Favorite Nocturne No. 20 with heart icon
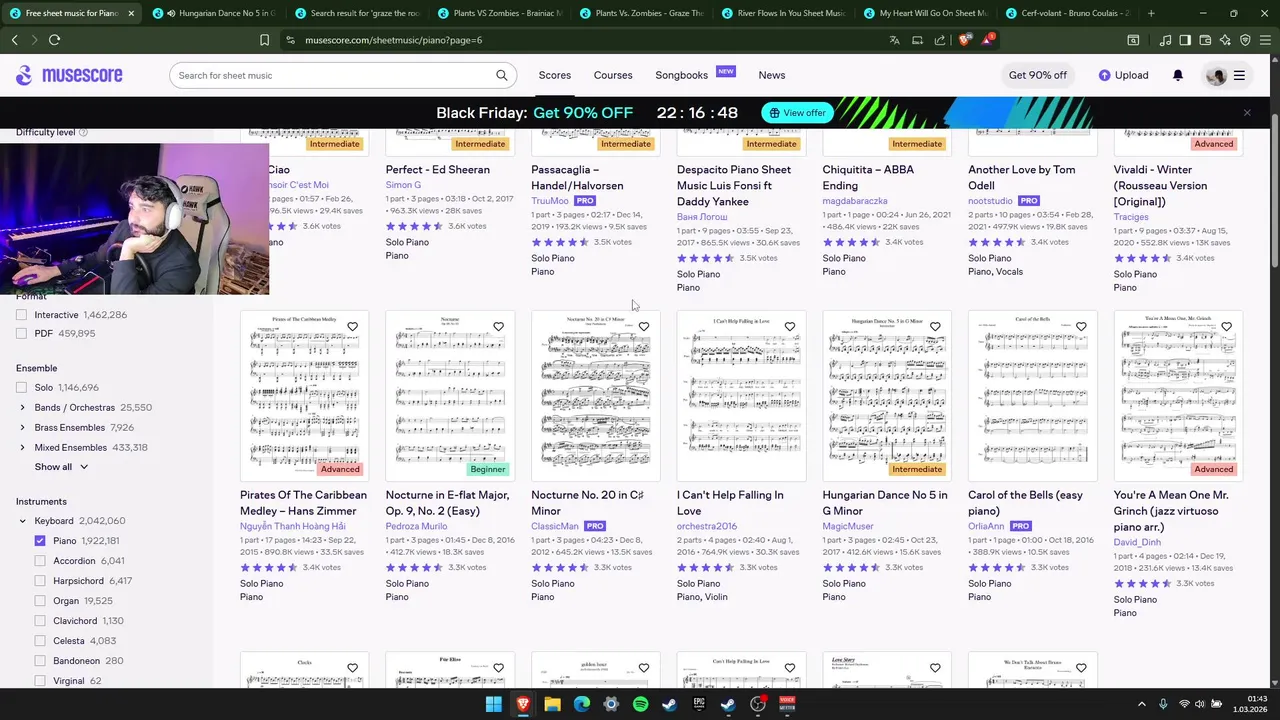The width and height of the screenshot is (1280, 720). click(x=644, y=327)
